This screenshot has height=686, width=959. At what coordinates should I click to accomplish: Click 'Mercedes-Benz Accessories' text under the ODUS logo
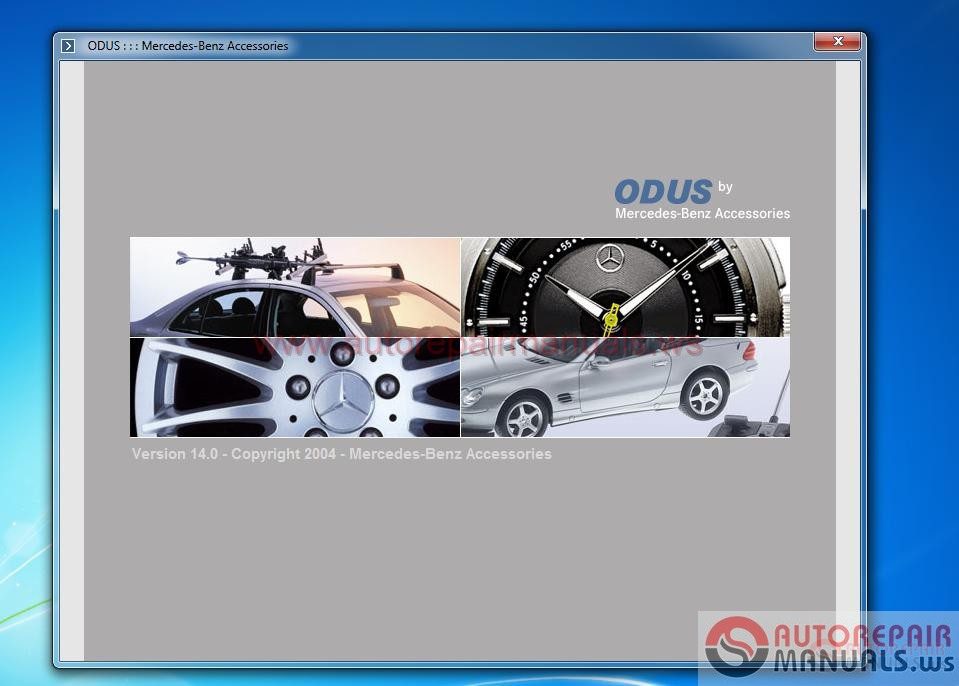(x=702, y=213)
